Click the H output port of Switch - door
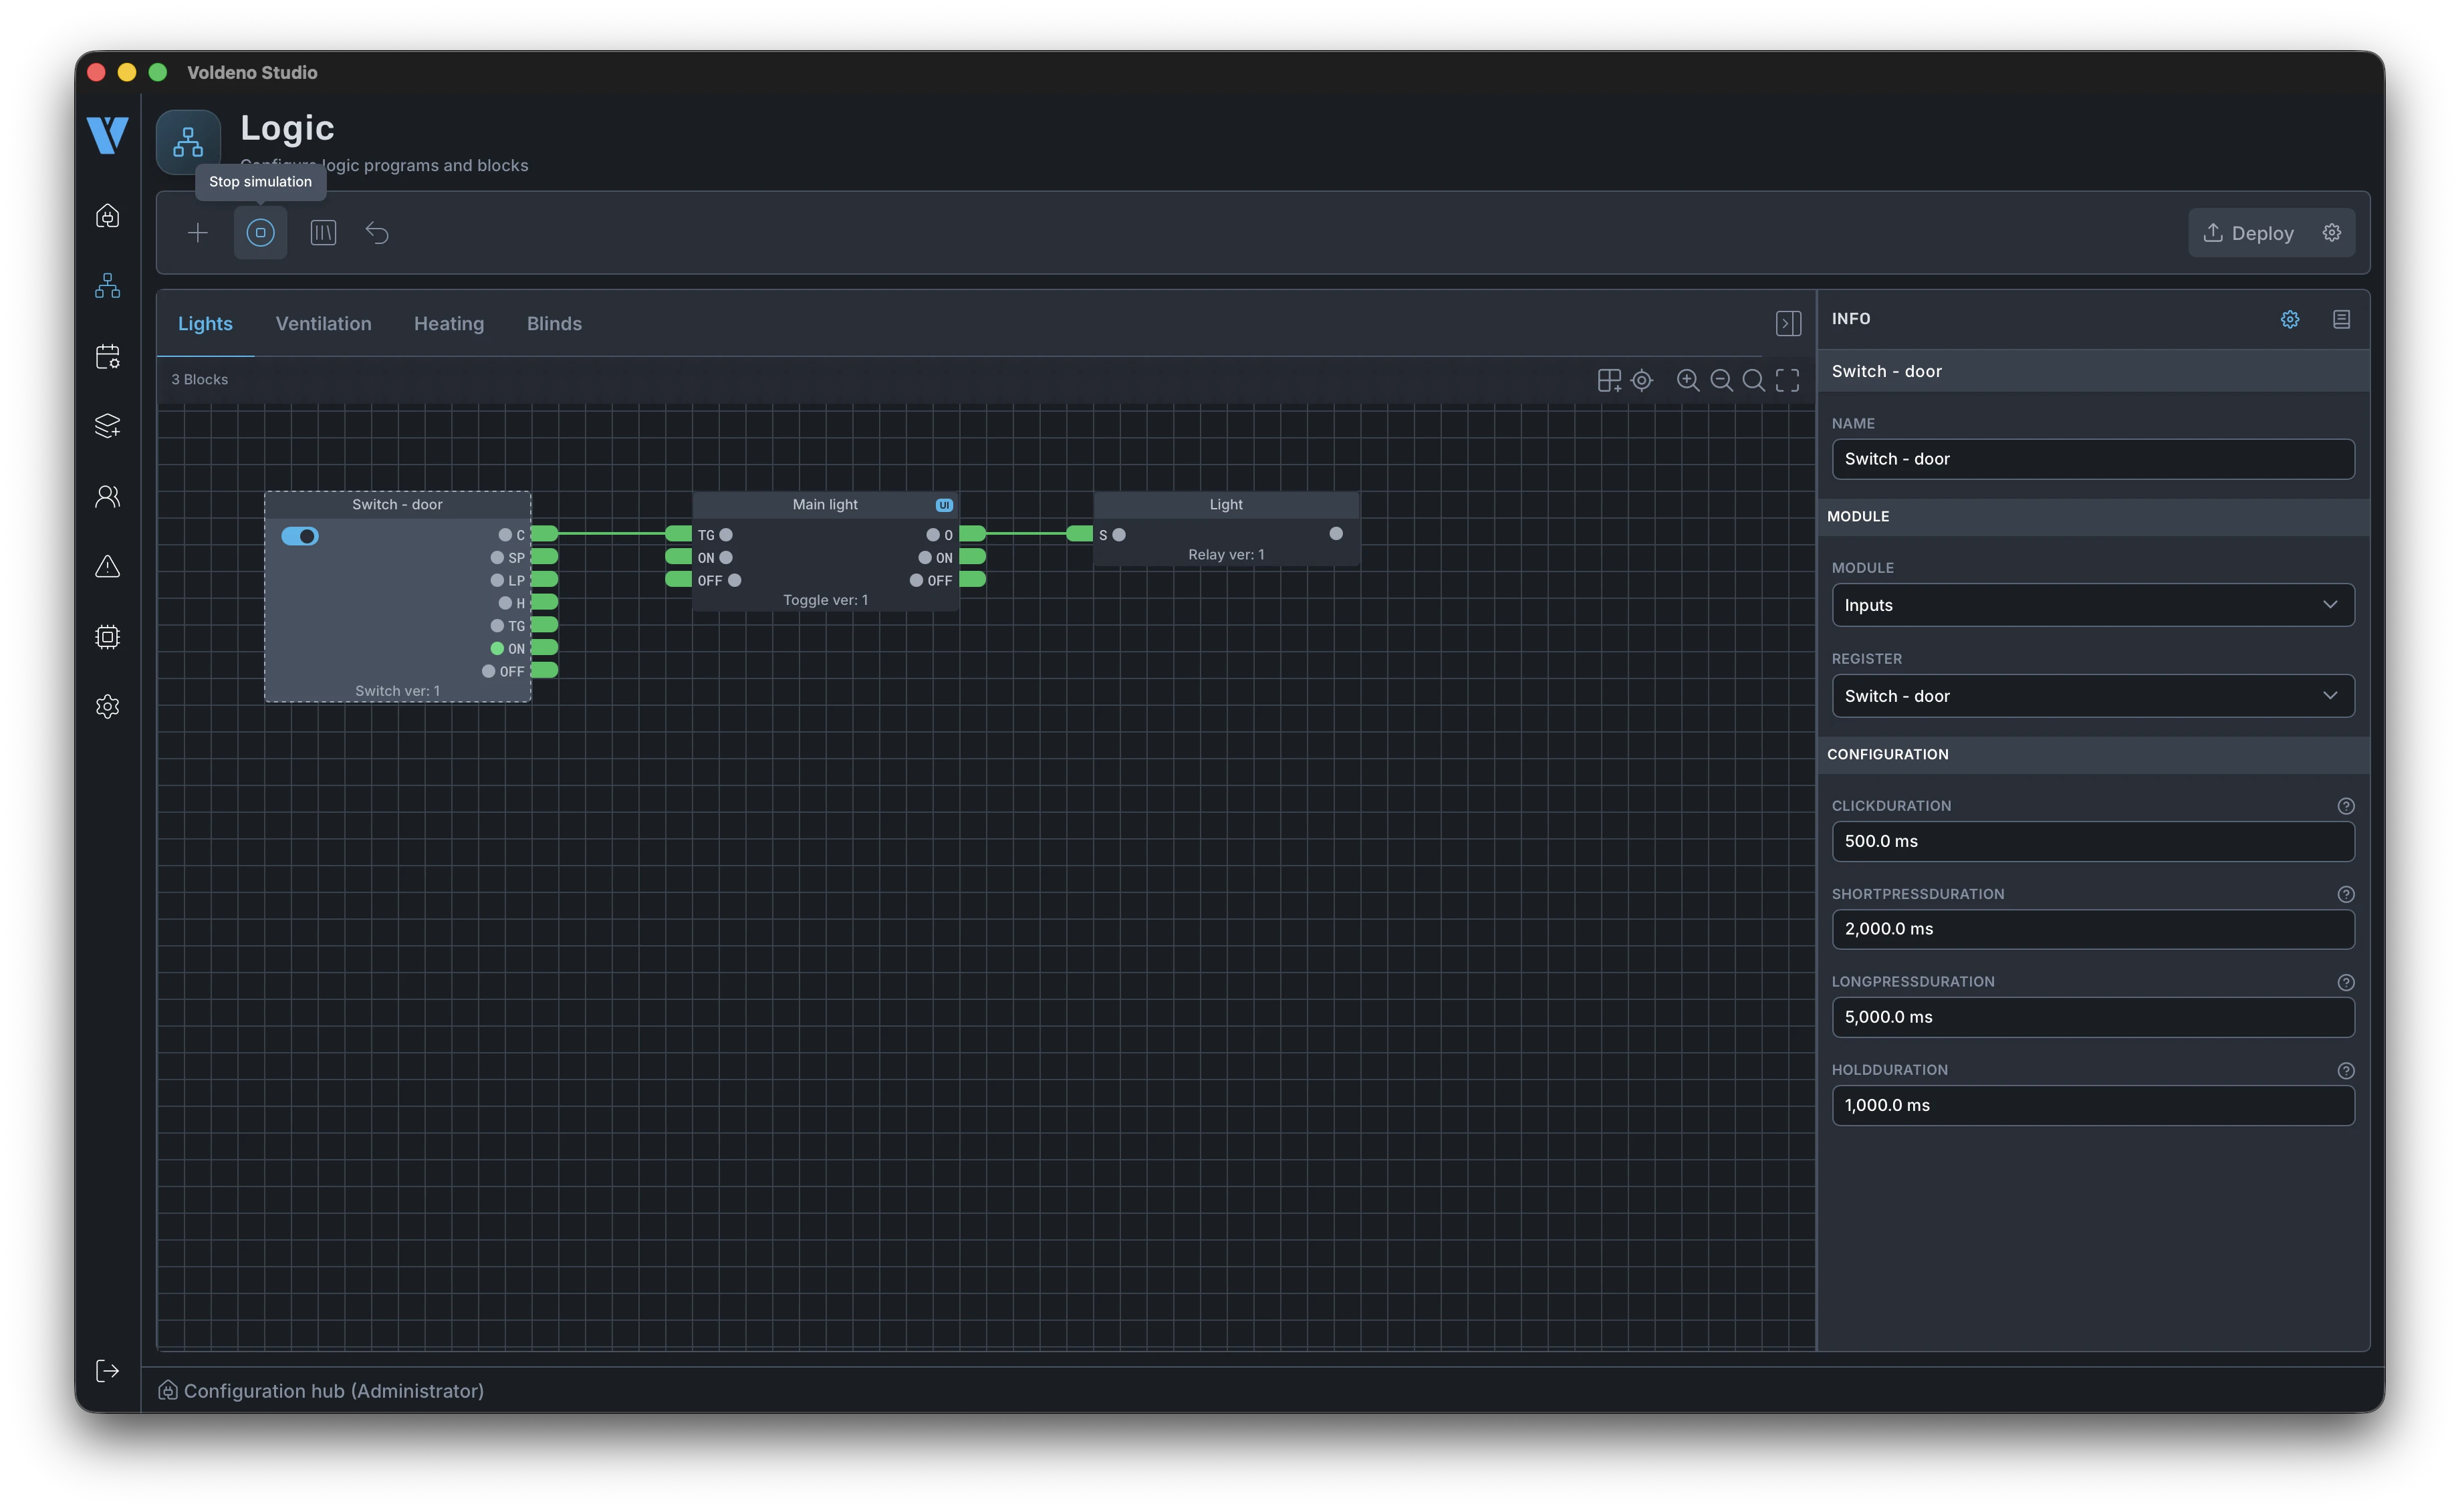 click(x=545, y=602)
